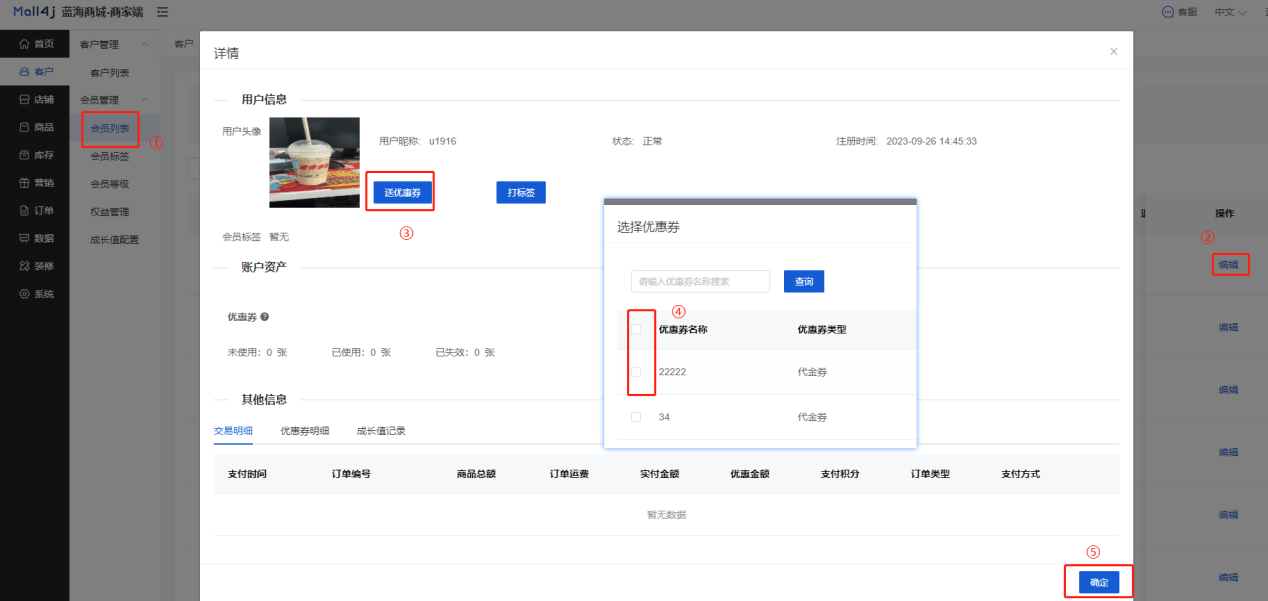Collapse the 客户管理 menu group
This screenshot has height=601, width=1268.
[x=146, y=44]
